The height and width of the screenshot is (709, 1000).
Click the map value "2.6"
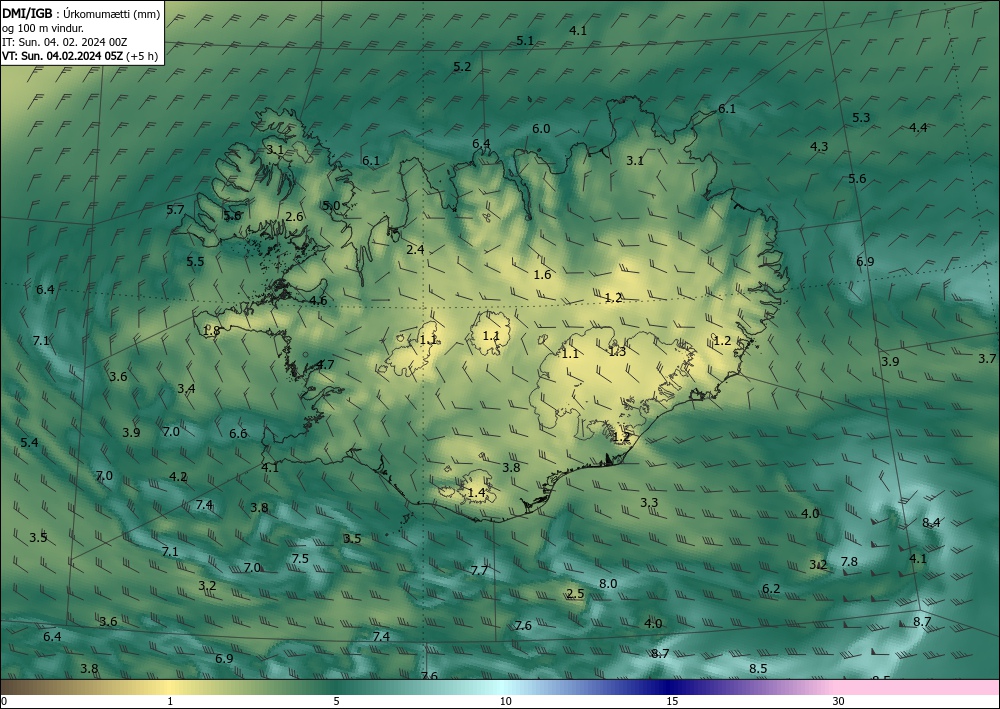point(294,217)
